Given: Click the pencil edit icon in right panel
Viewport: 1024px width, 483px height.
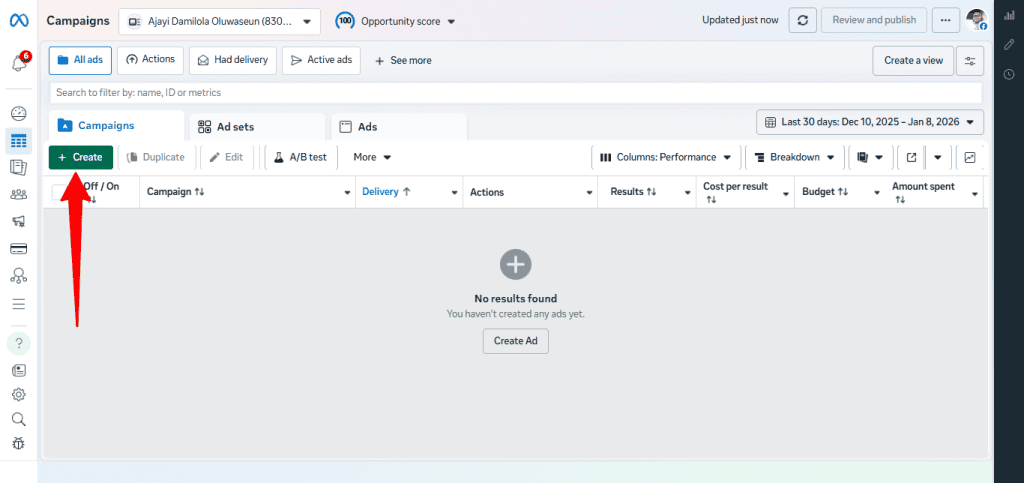Looking at the screenshot, I should tap(1009, 44).
